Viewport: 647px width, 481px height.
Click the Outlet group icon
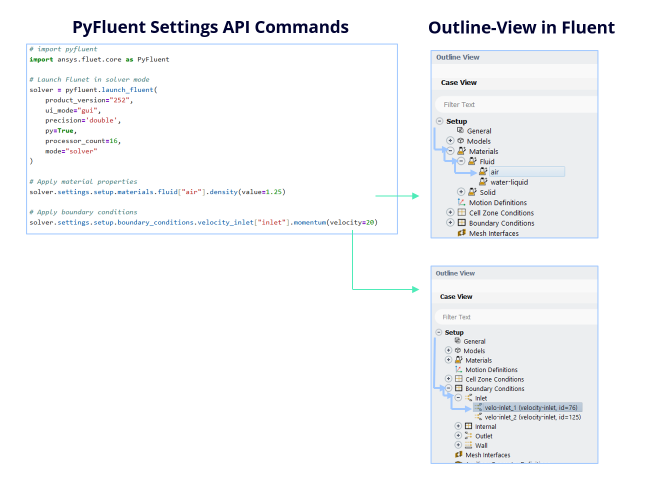[x=468, y=436]
